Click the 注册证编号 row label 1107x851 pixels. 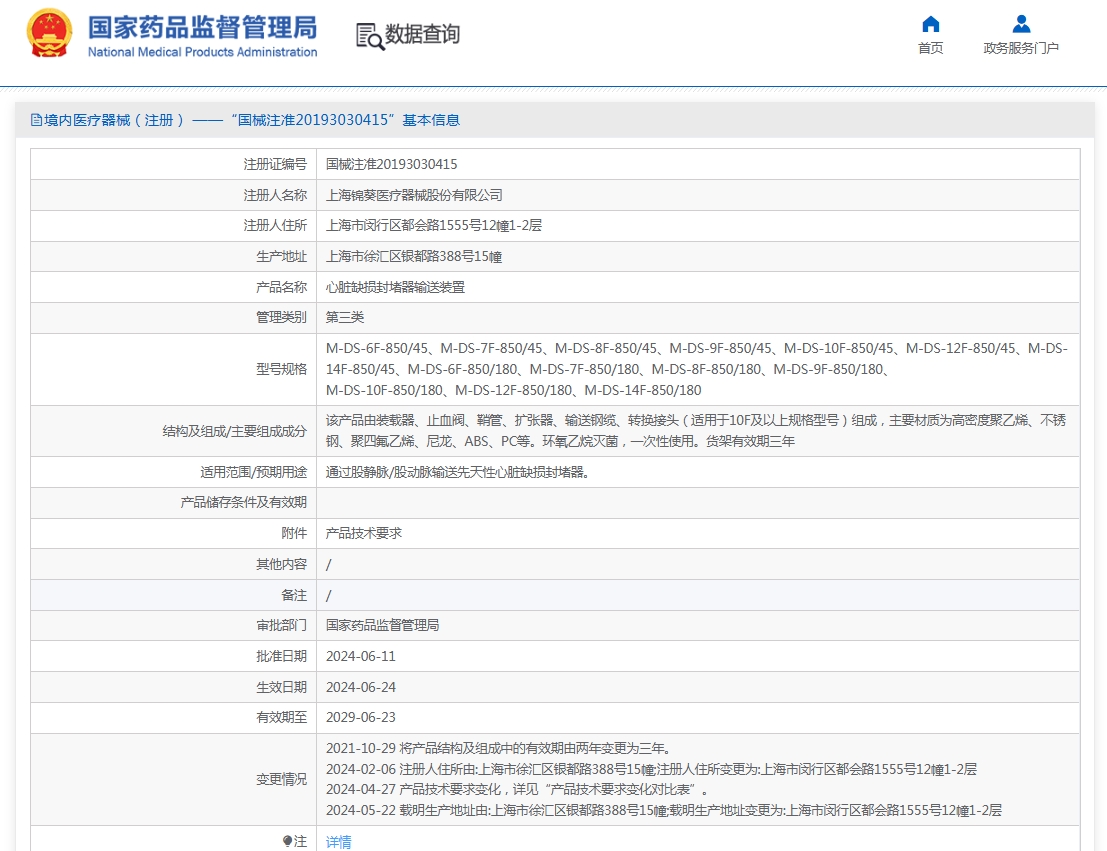(275, 165)
